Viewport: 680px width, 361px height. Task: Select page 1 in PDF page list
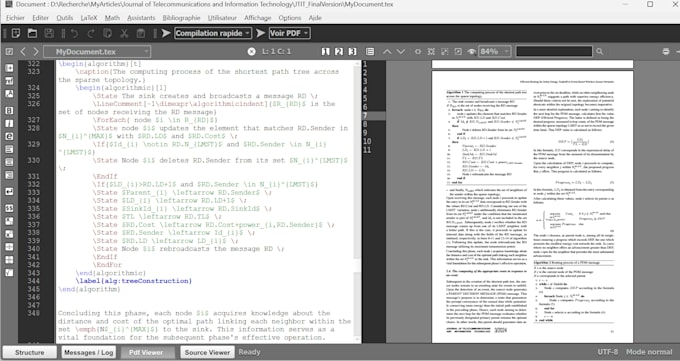tap(374, 64)
